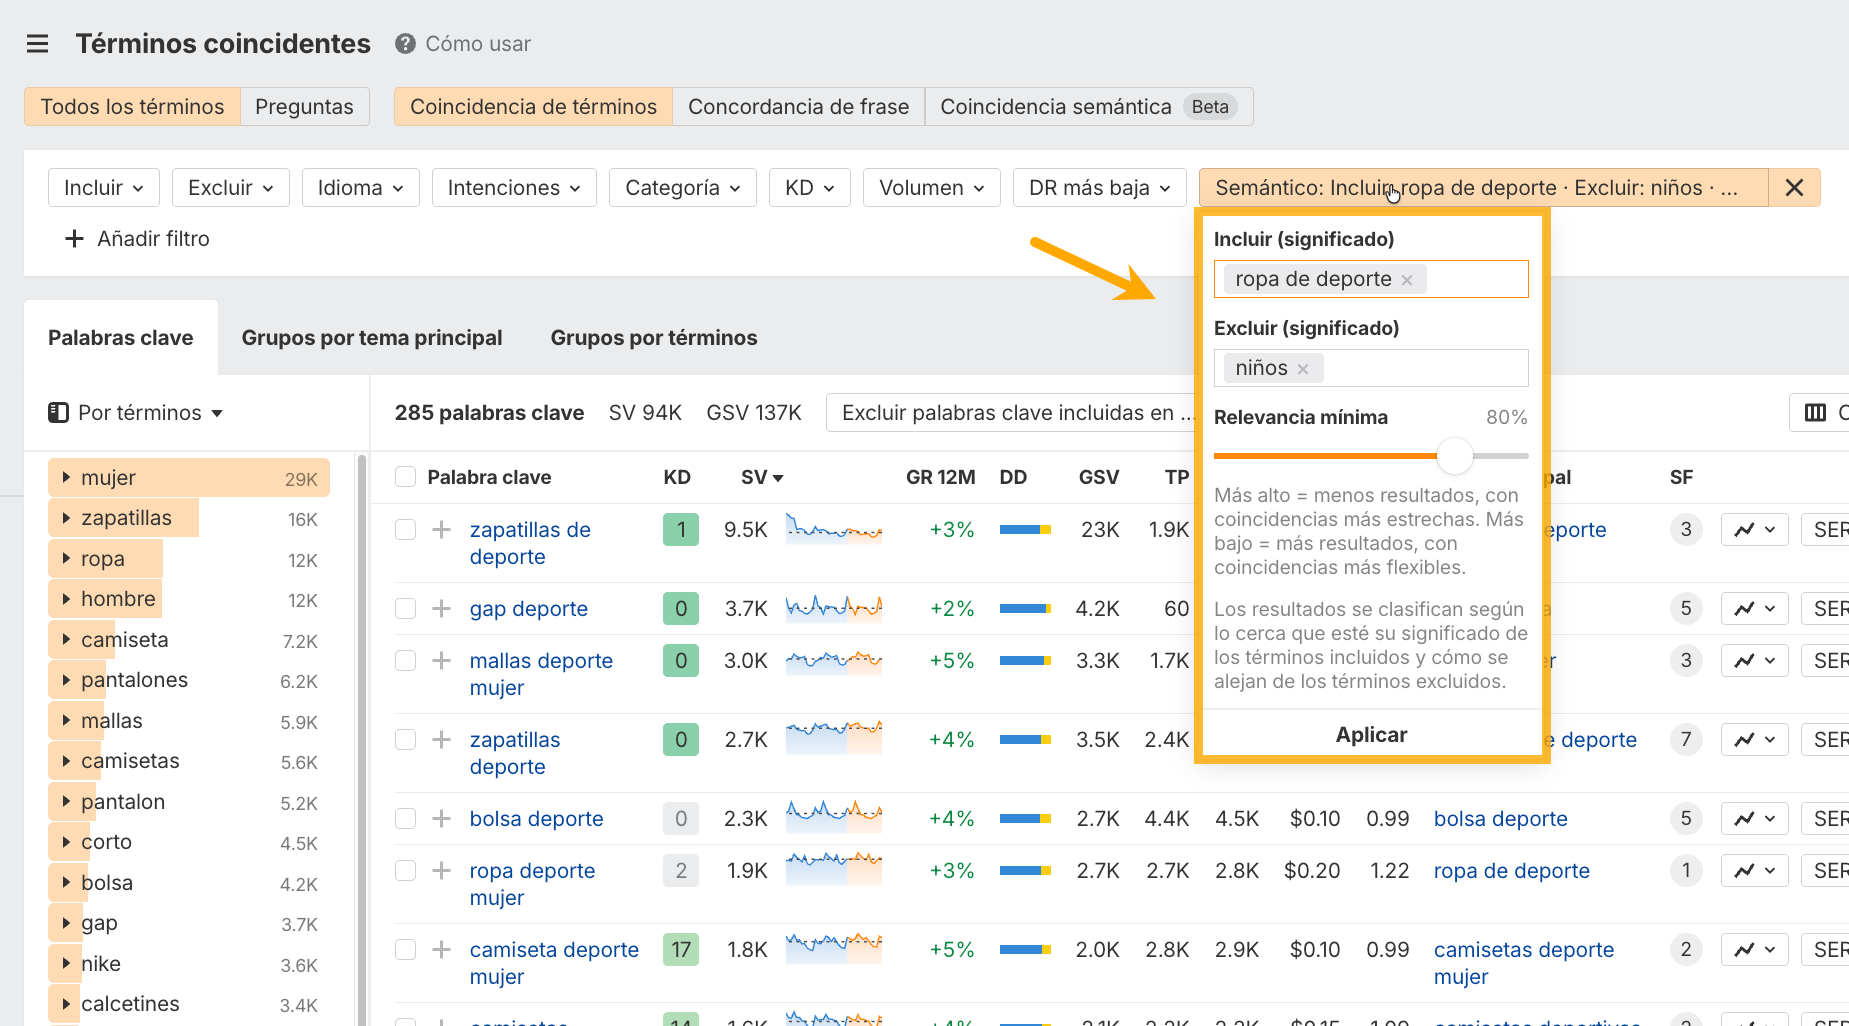Open the columns settings icon
Viewport: 1849px width, 1026px height.
[x=1815, y=413]
